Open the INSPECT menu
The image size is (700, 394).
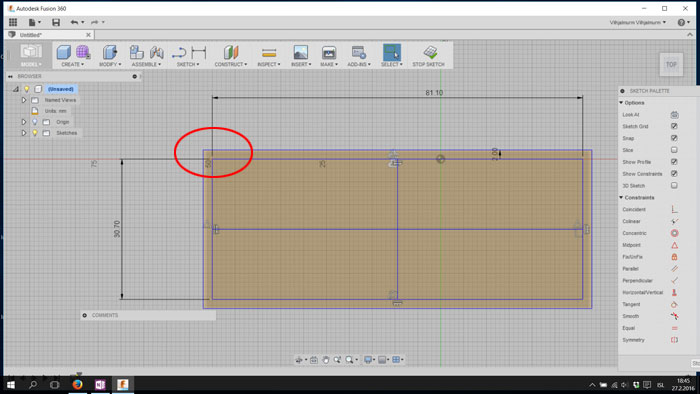[269, 65]
